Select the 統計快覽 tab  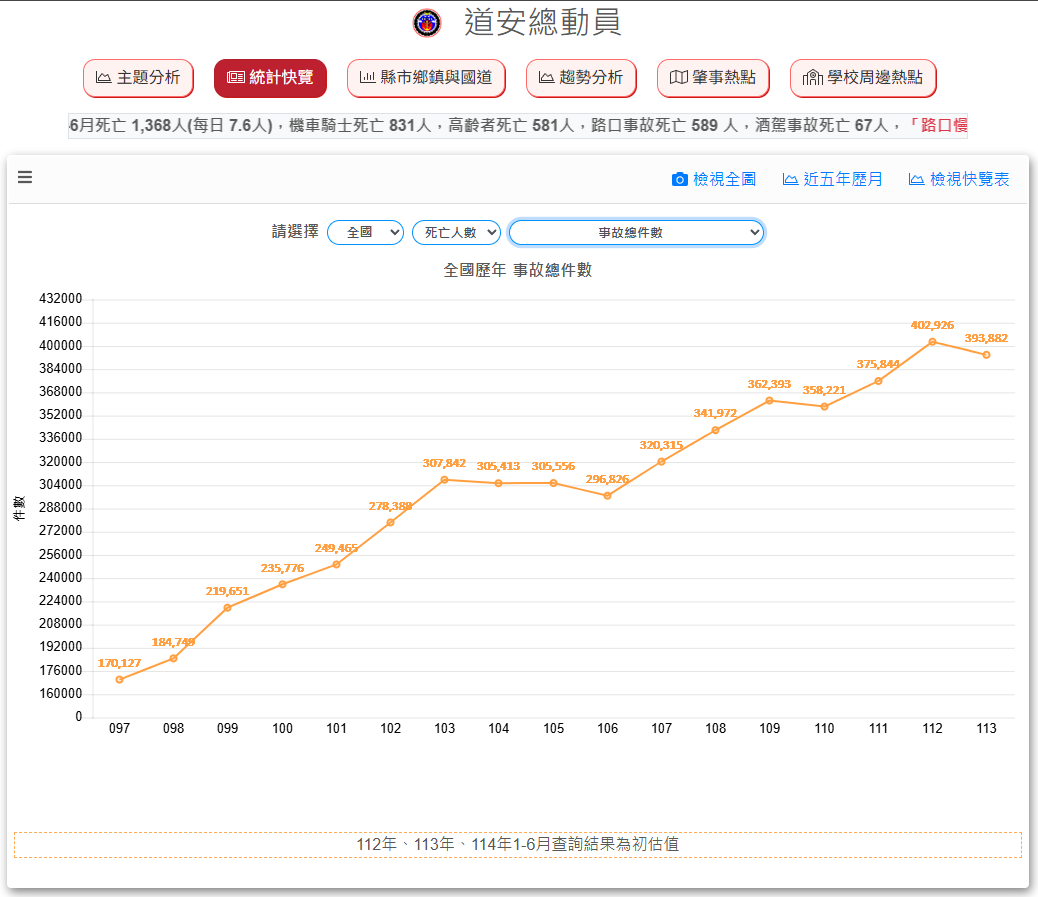[x=270, y=78]
